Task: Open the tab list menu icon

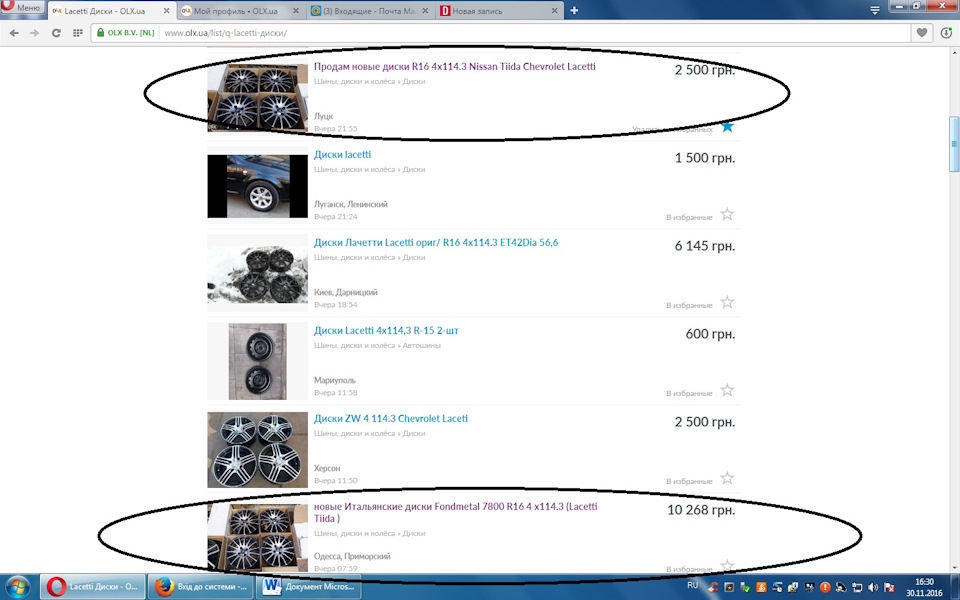Action: (875, 10)
